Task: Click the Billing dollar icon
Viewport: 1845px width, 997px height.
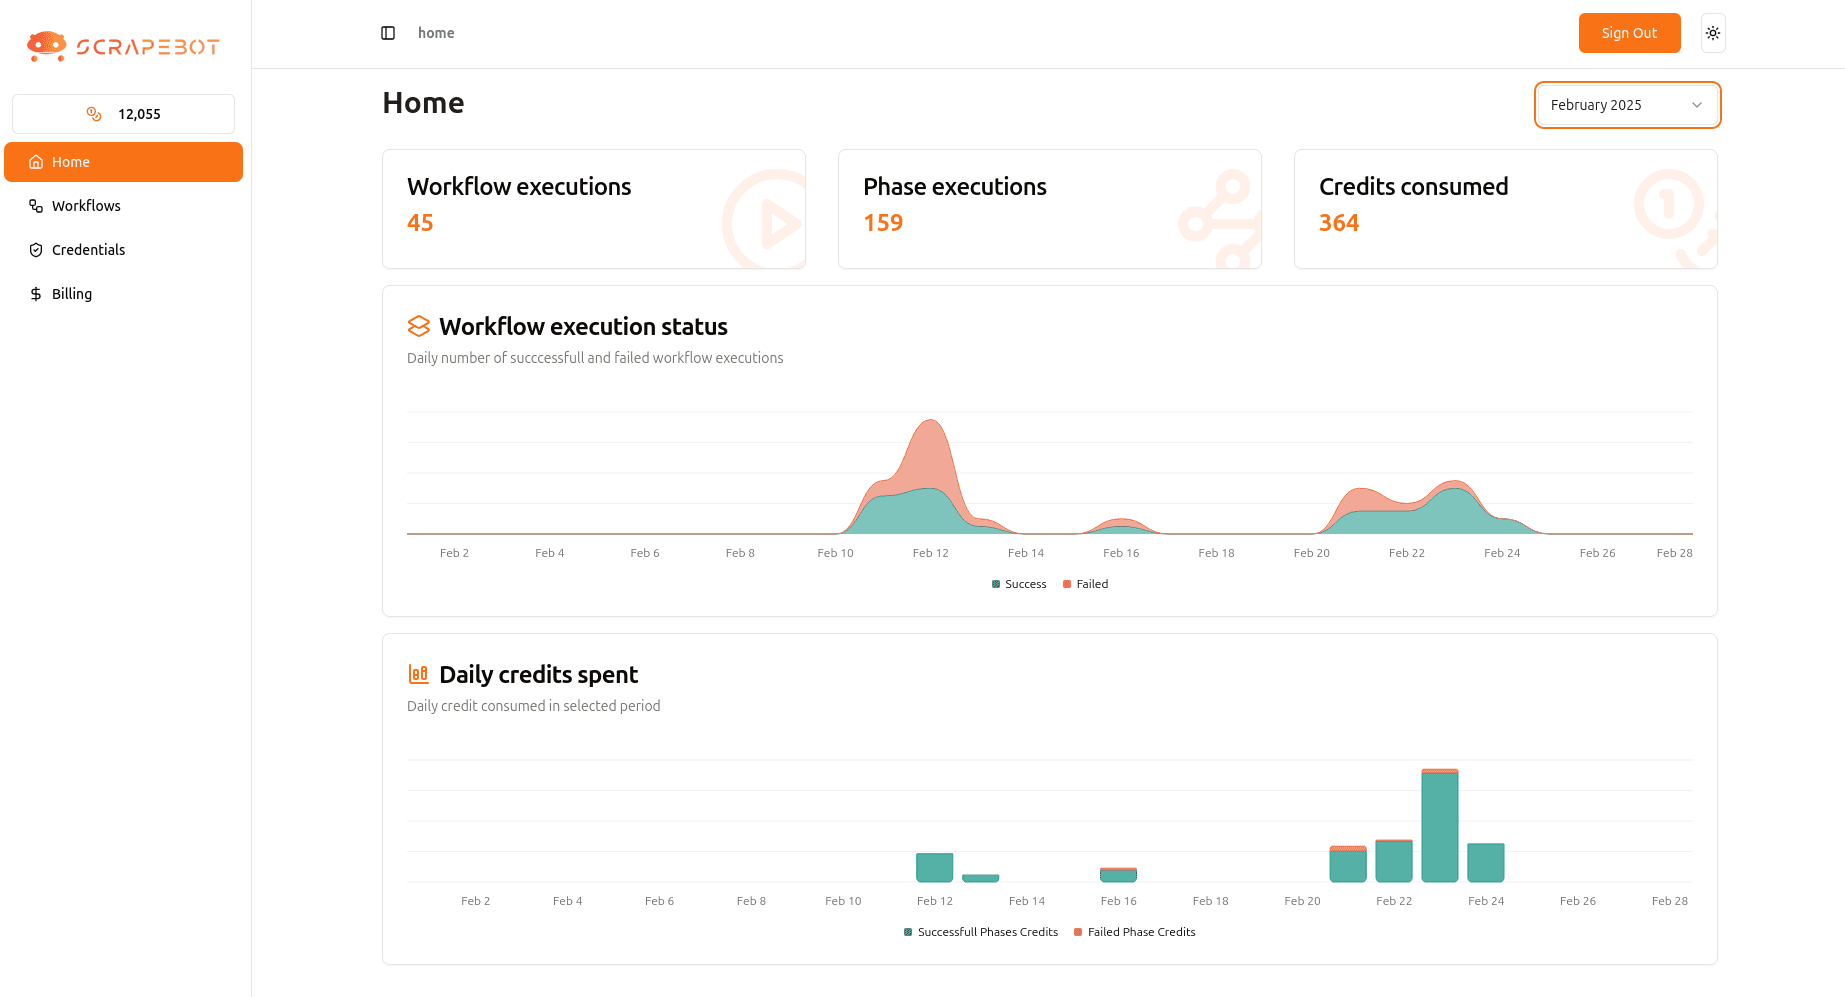Action: coord(36,294)
